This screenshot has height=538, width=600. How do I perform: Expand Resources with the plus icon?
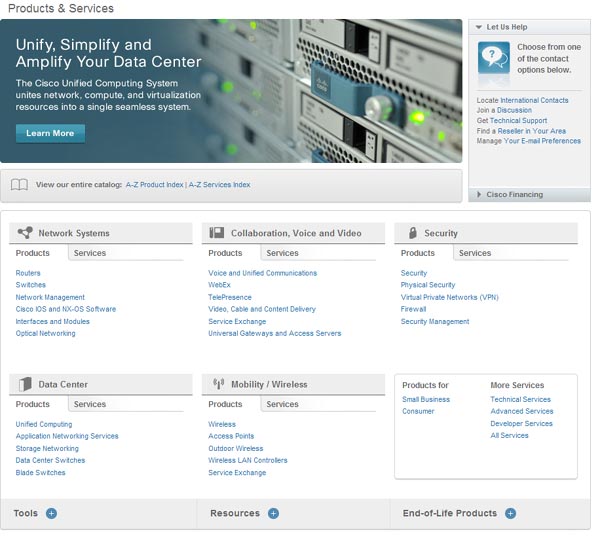273,513
